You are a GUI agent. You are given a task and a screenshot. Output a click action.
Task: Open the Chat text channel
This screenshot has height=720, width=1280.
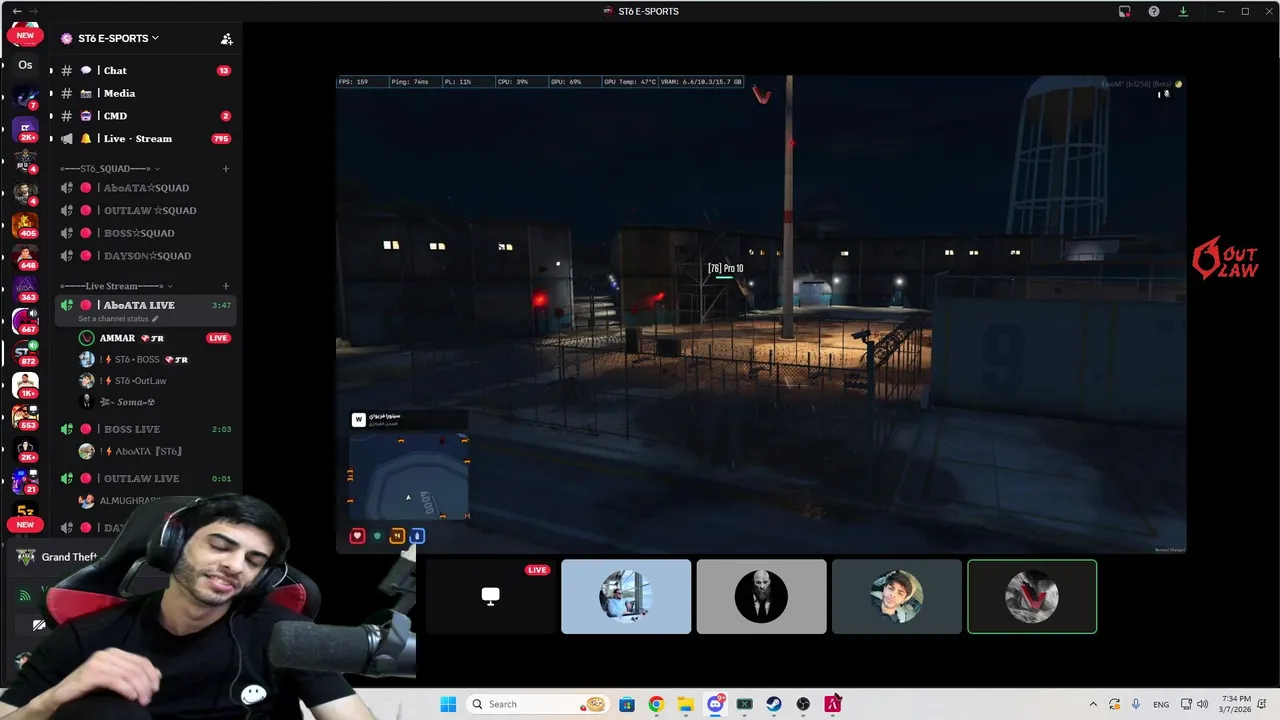[145, 71]
